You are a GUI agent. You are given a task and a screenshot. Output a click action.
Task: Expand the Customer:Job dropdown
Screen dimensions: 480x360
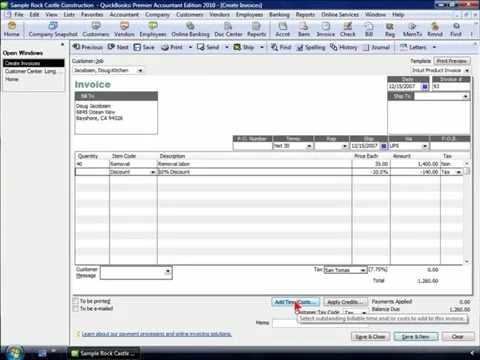(140, 71)
